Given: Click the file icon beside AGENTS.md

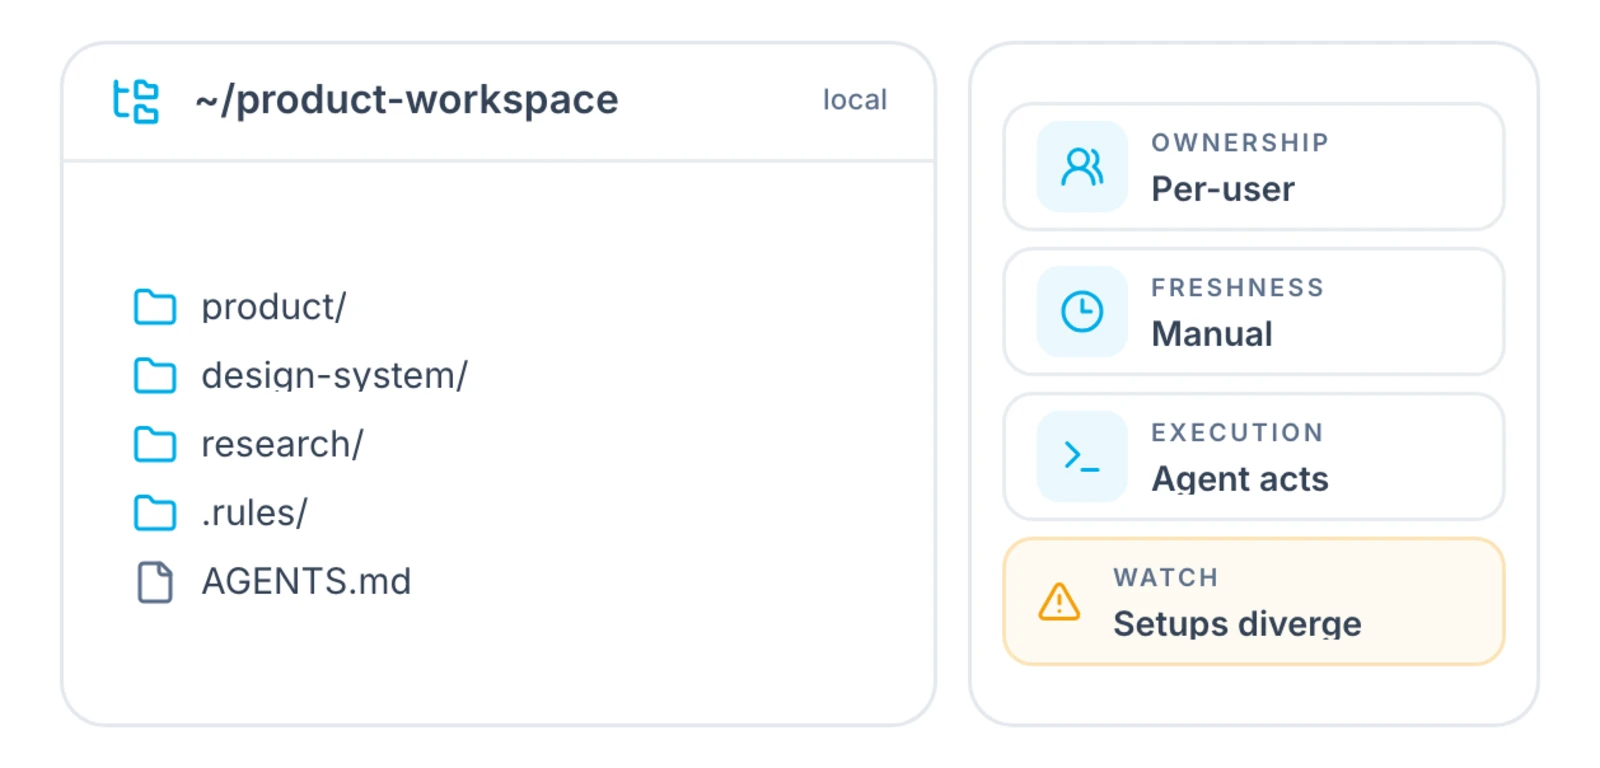Looking at the screenshot, I should (155, 582).
